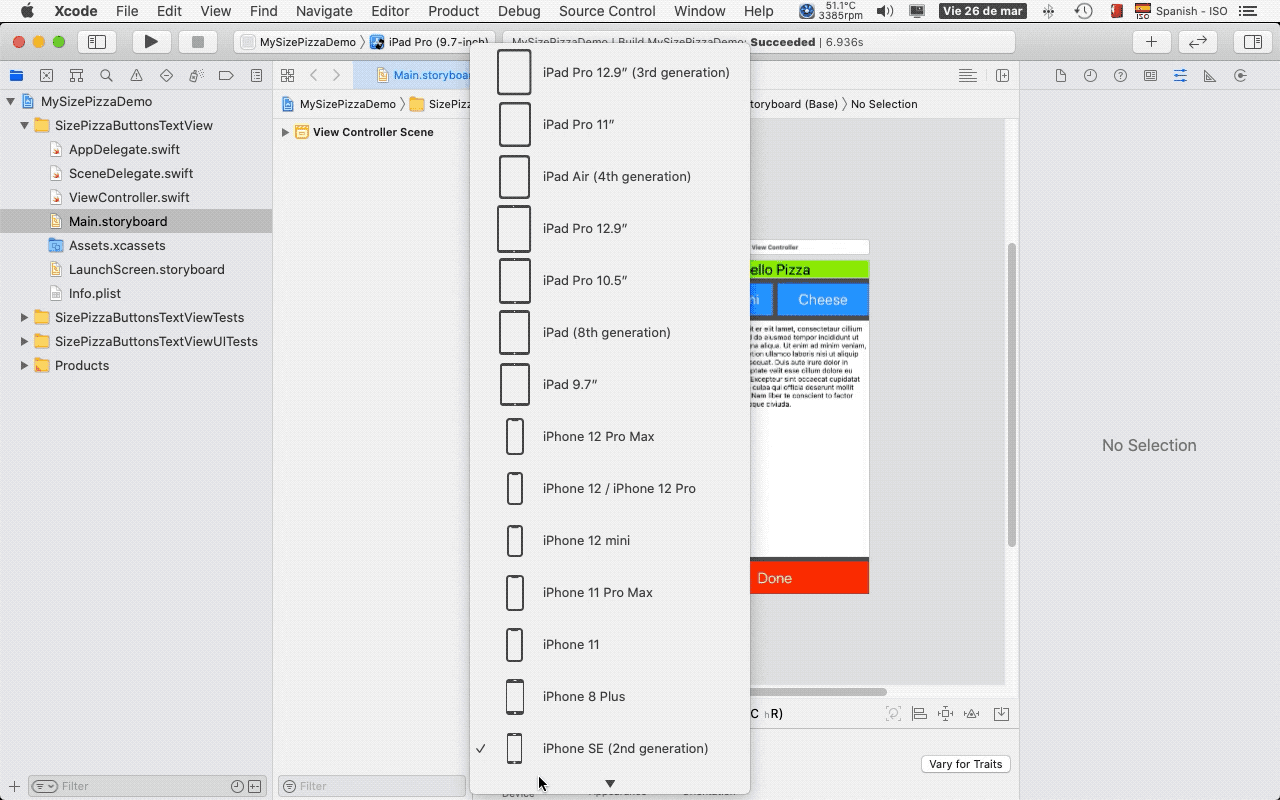Open the Issue navigator warning icon
Viewport: 1280px width, 800px height.
click(136, 76)
